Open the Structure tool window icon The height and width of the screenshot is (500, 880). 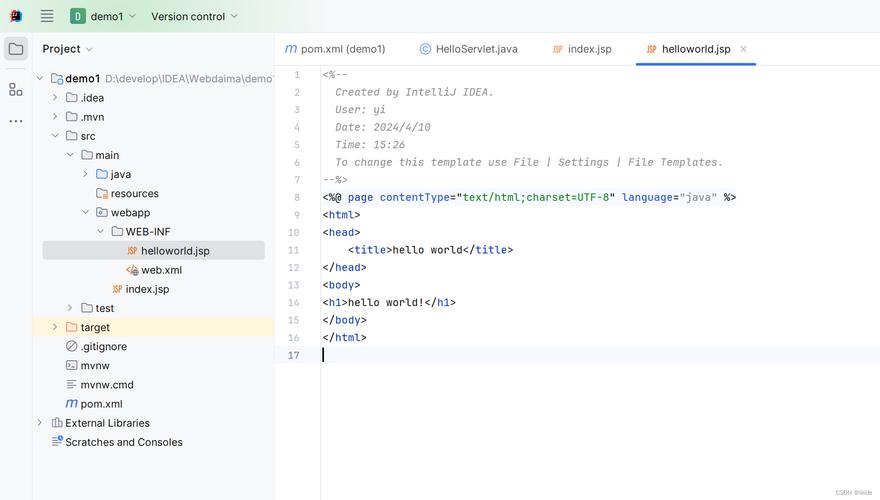[x=16, y=89]
